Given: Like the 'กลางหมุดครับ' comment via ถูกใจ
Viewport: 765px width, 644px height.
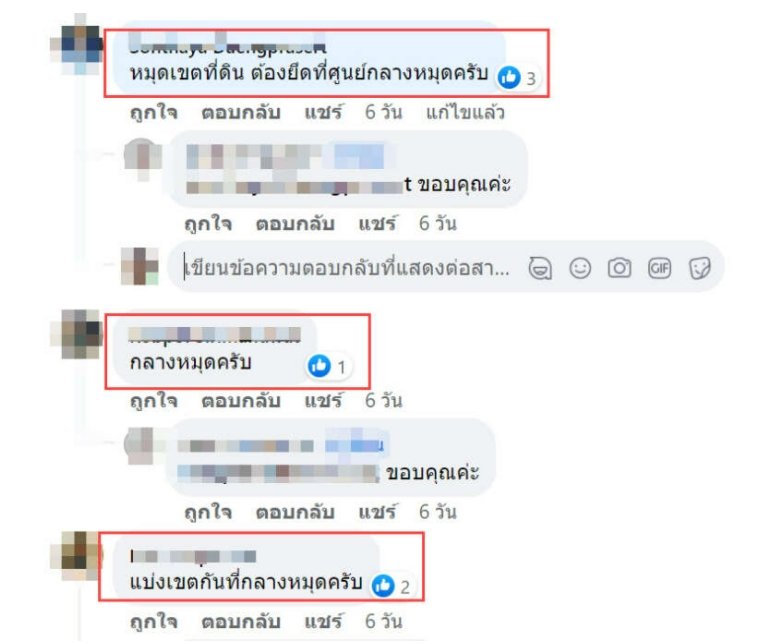Looking at the screenshot, I should point(153,401).
